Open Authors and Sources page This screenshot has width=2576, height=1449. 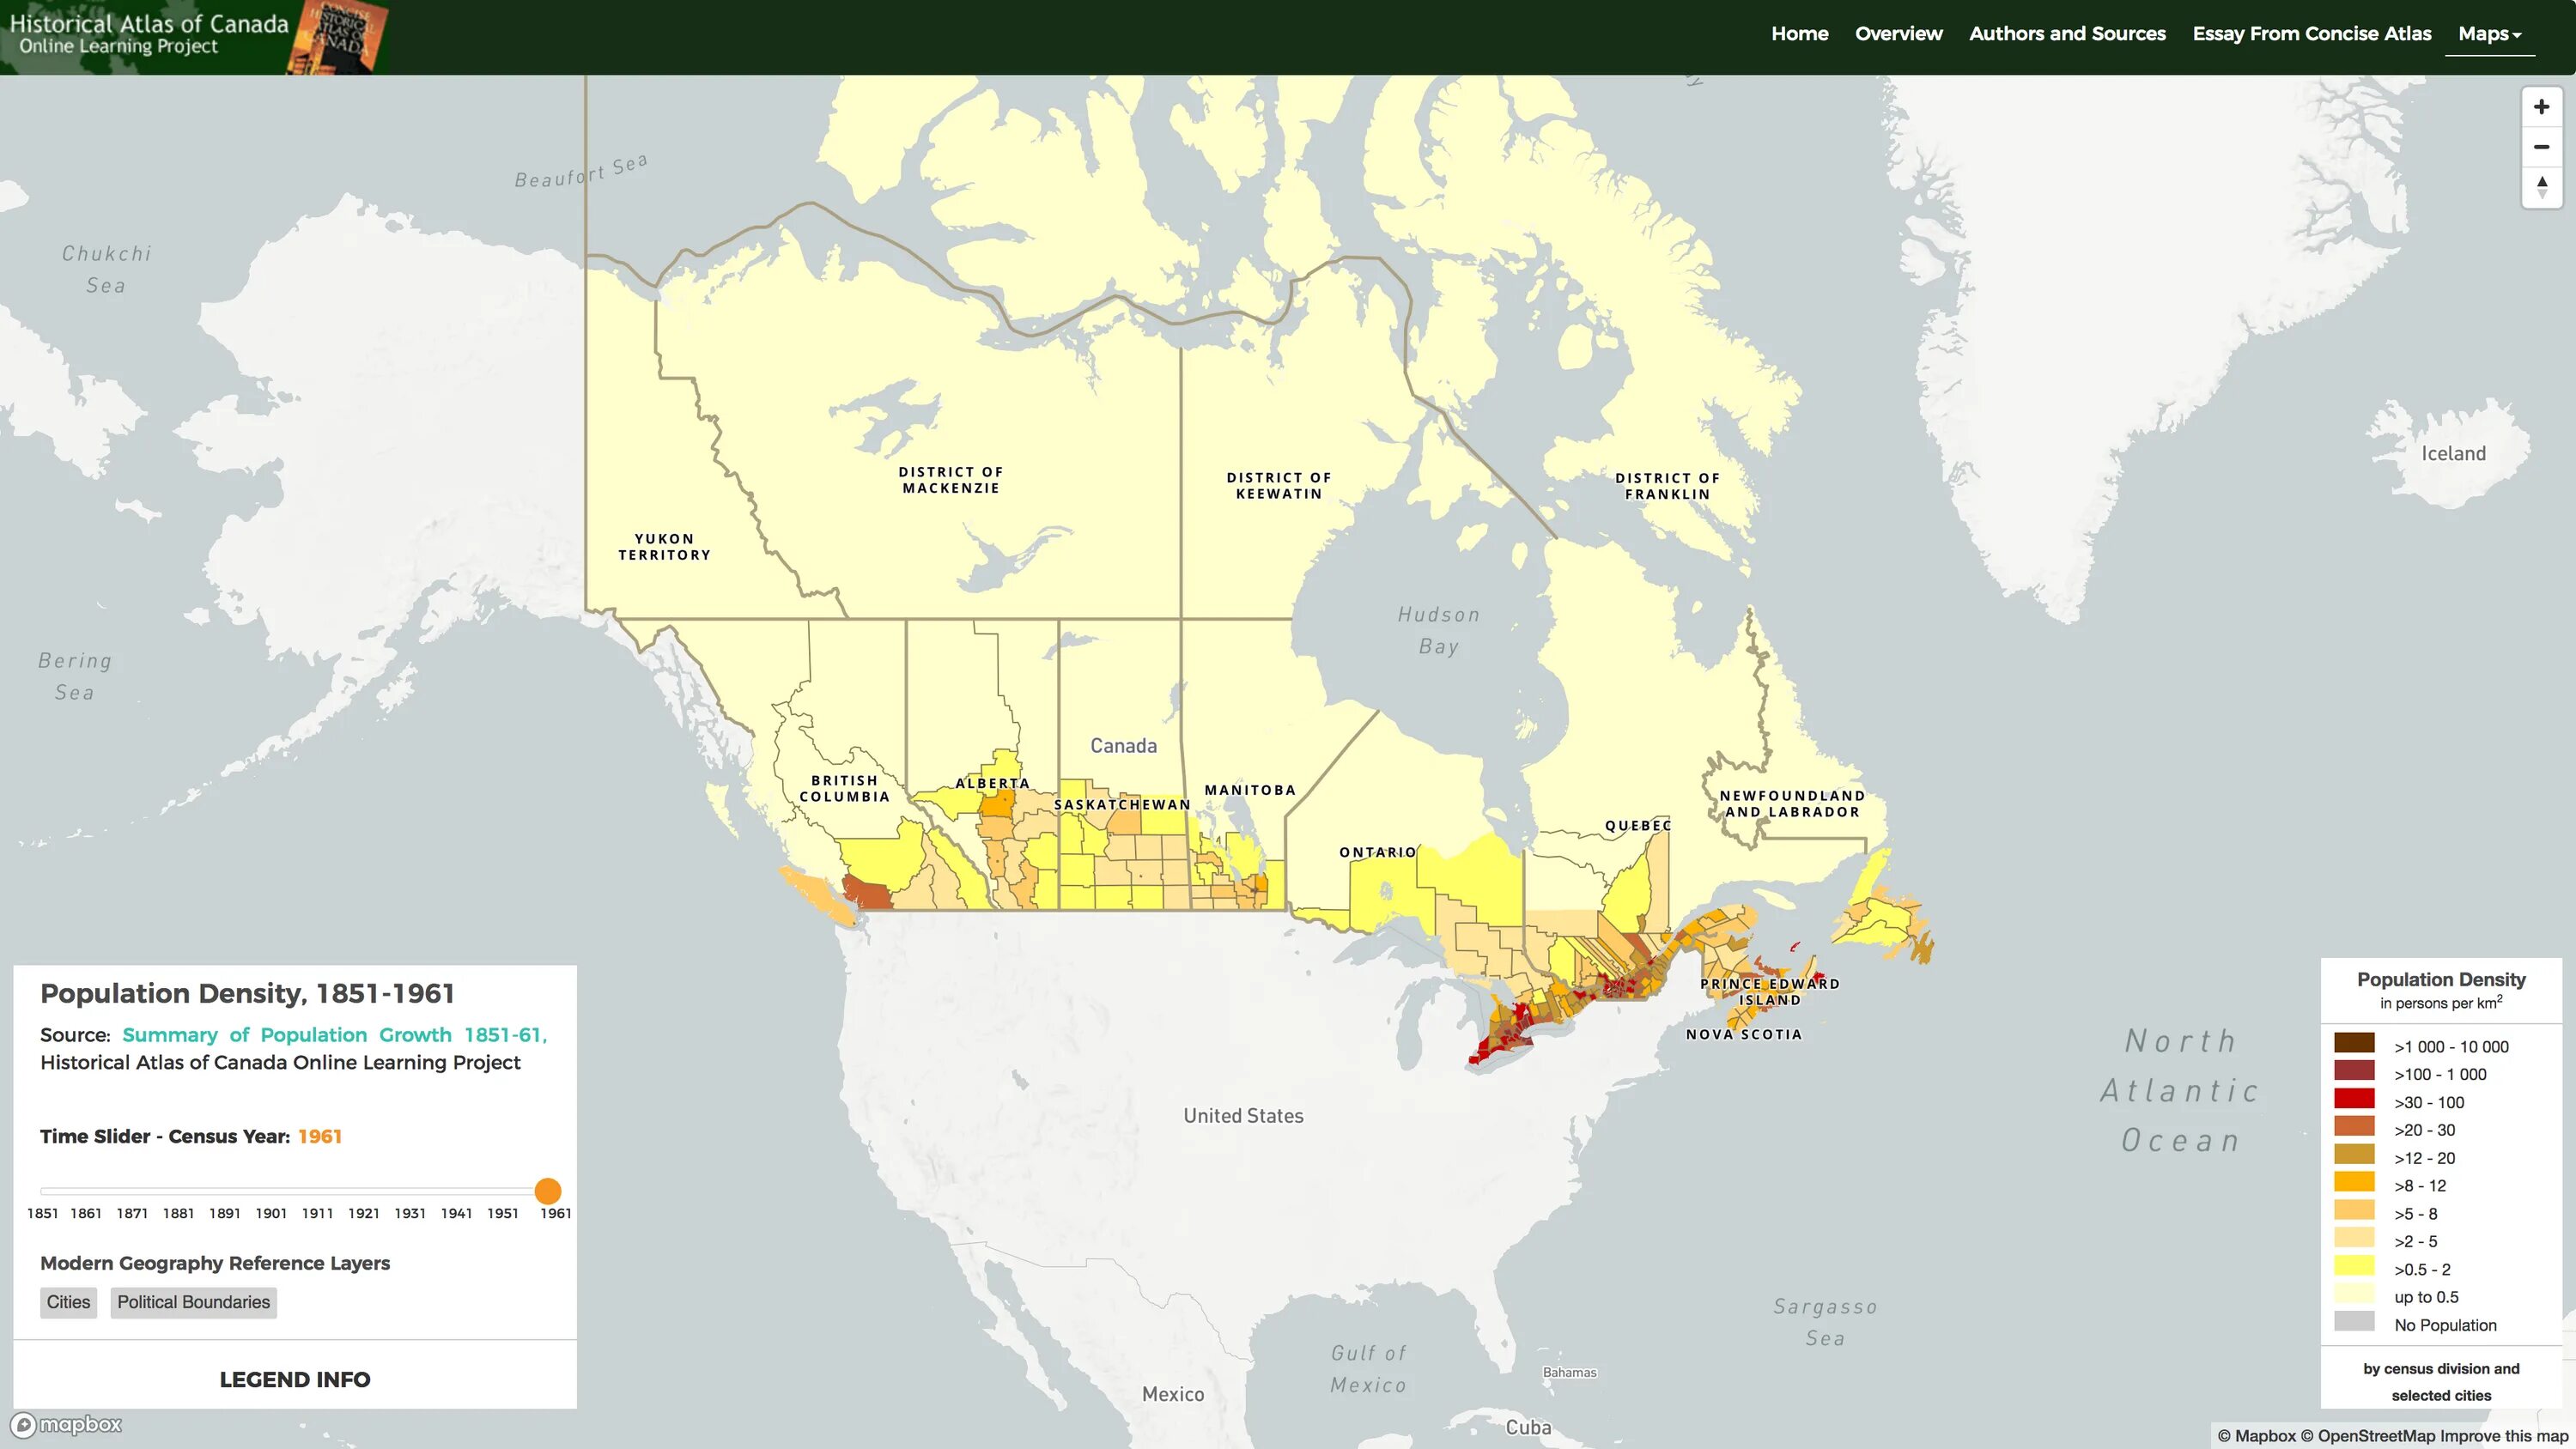tap(2067, 34)
